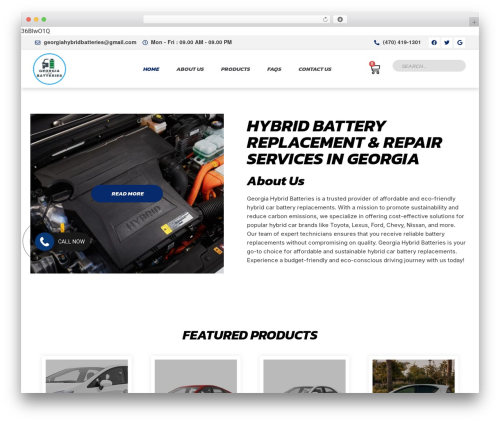Open the Twitter social link
Screen dimensions: 500x423
[x=447, y=42]
